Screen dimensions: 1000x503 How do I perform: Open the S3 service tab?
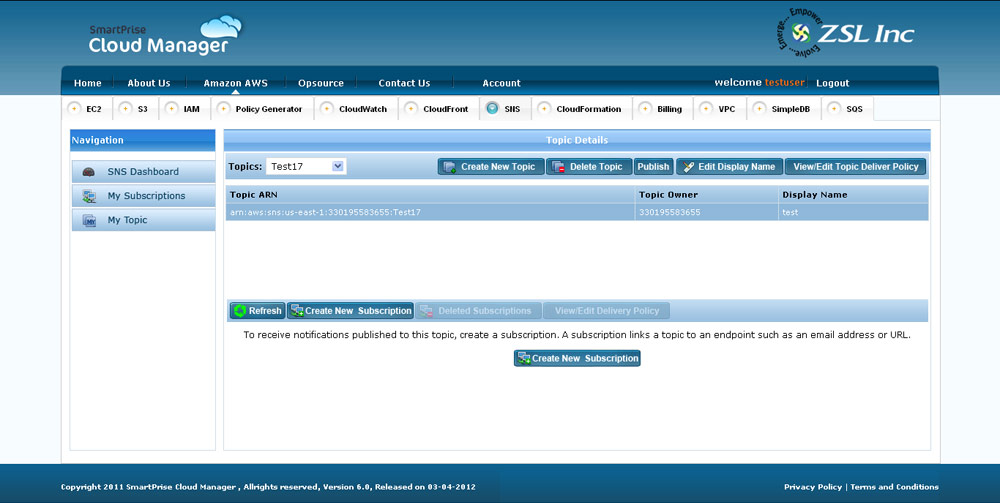coord(136,109)
